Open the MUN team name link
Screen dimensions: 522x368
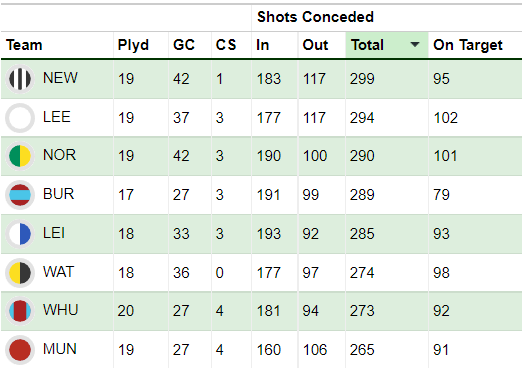60,349
